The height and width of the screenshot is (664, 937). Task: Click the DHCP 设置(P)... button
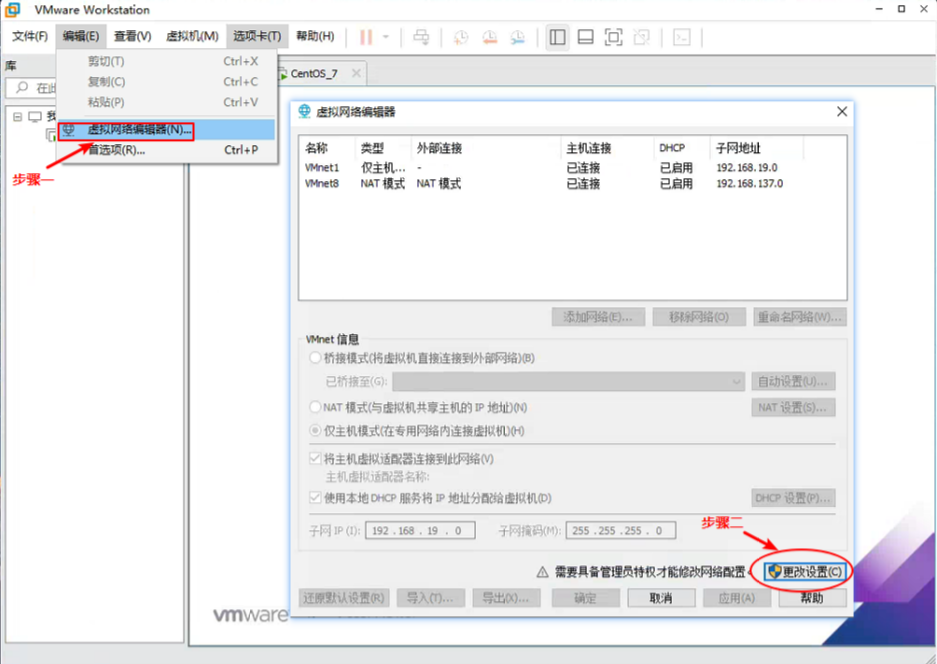[x=793, y=498]
